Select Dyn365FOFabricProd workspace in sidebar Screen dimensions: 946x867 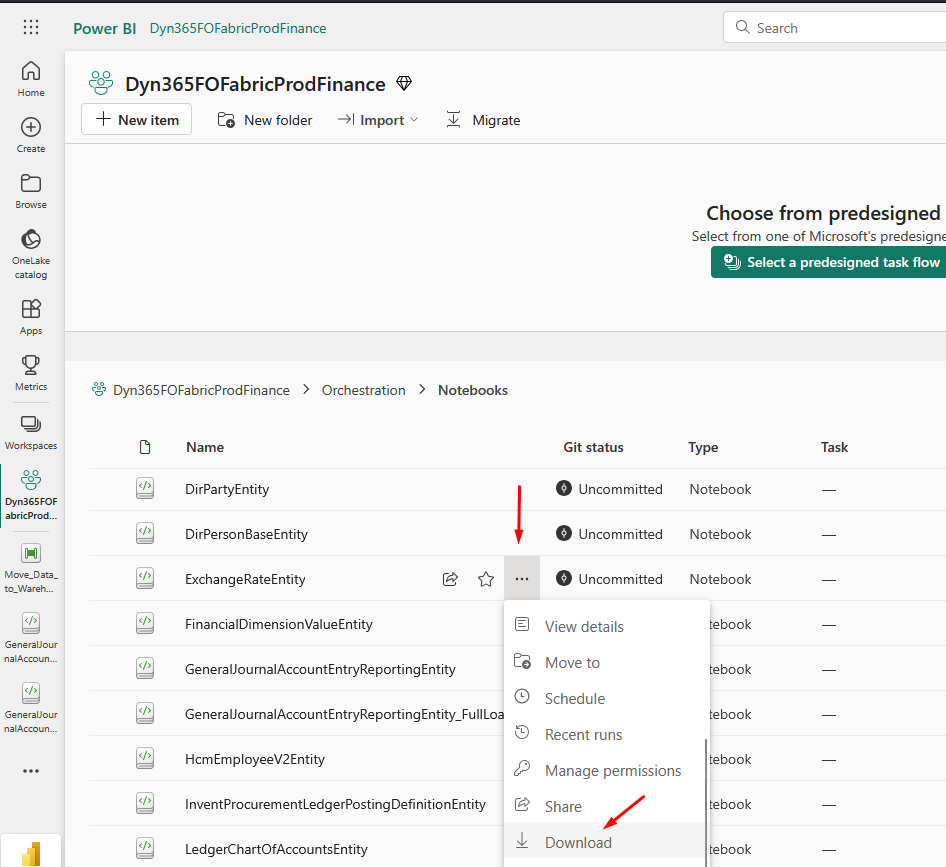(31, 495)
